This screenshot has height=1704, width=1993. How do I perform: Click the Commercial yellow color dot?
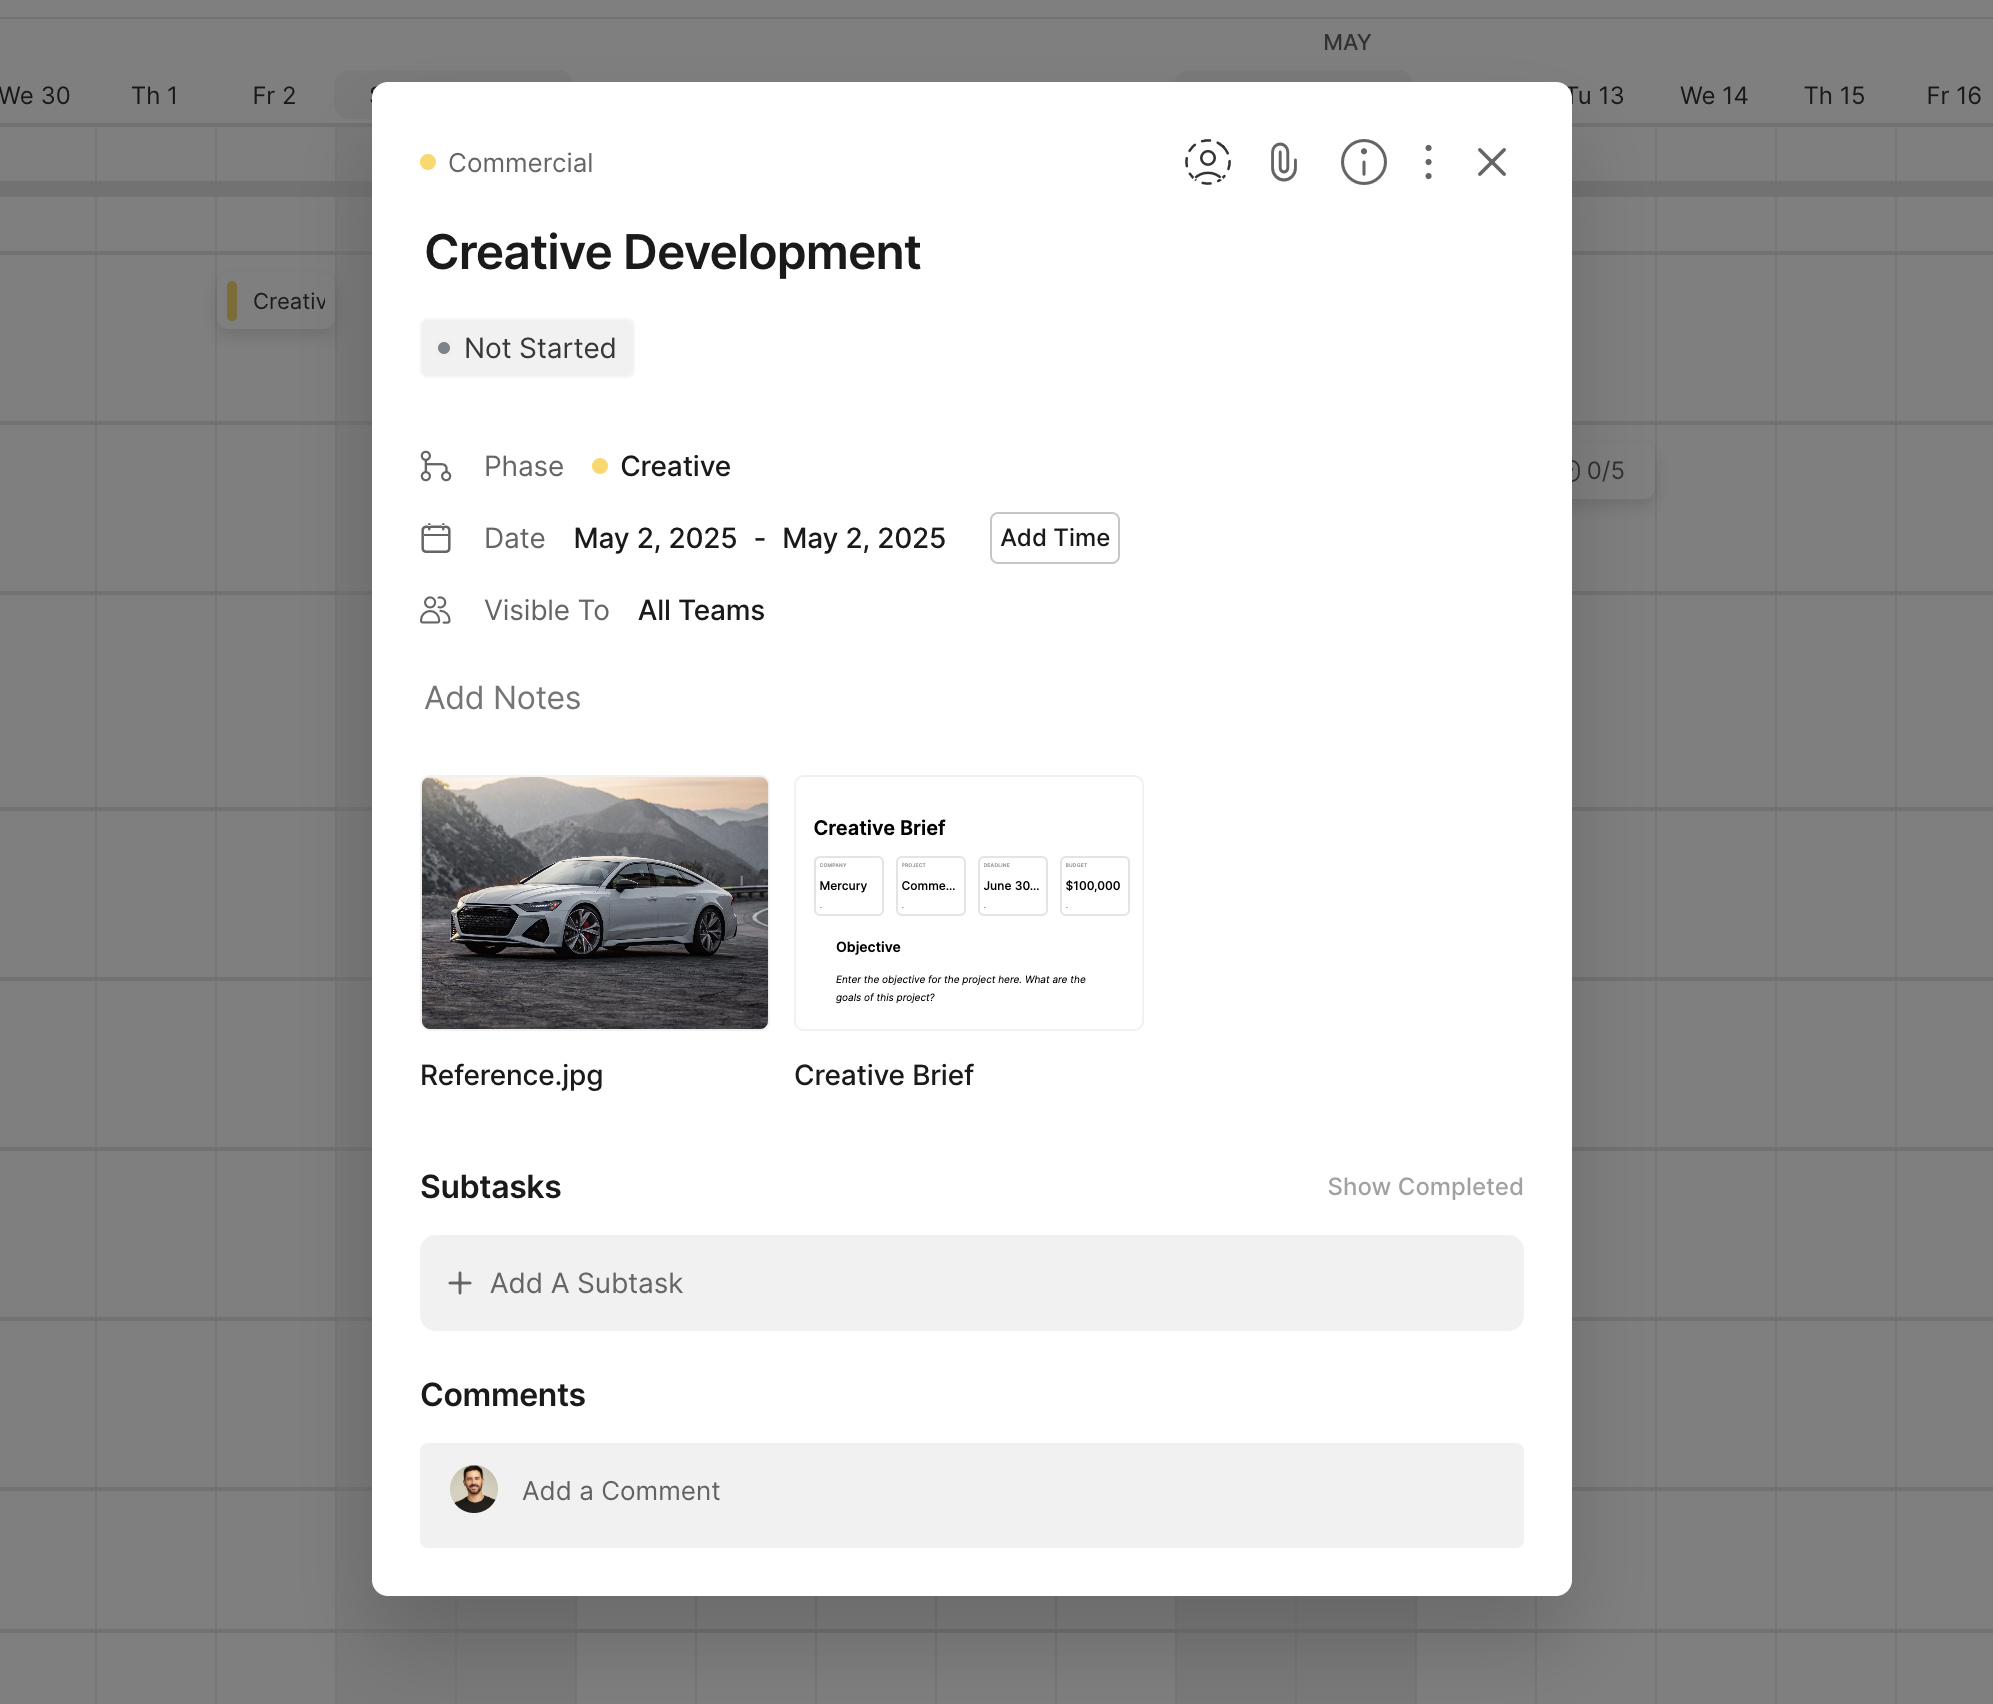click(428, 162)
